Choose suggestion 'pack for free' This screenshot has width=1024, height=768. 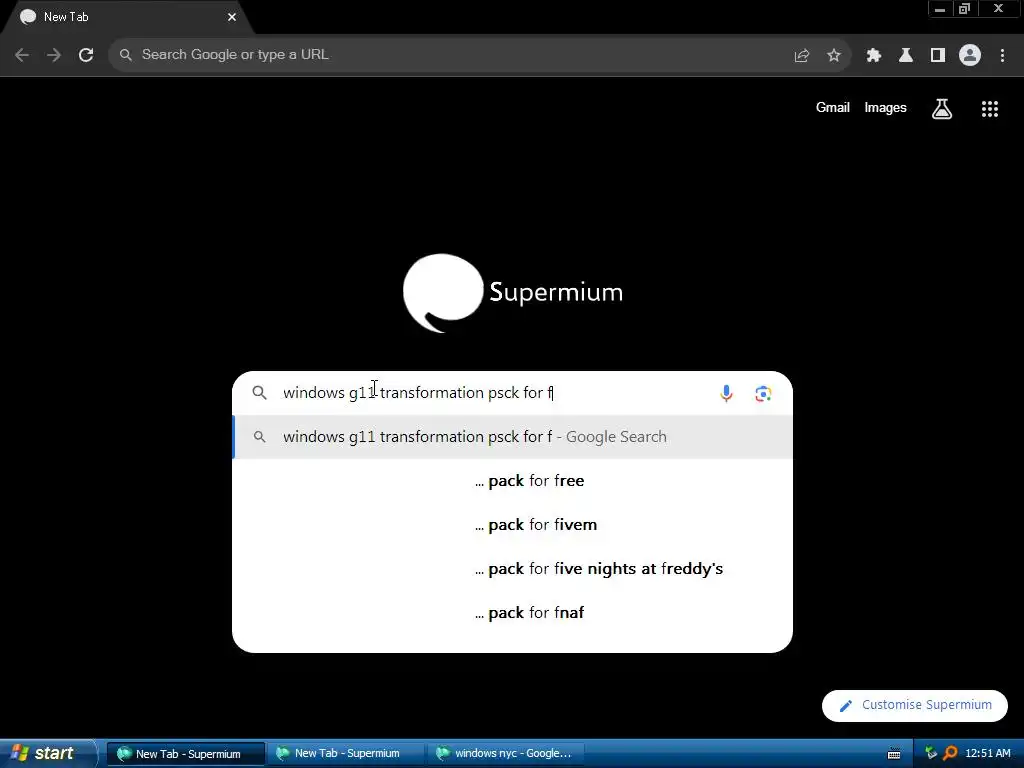[x=513, y=481]
